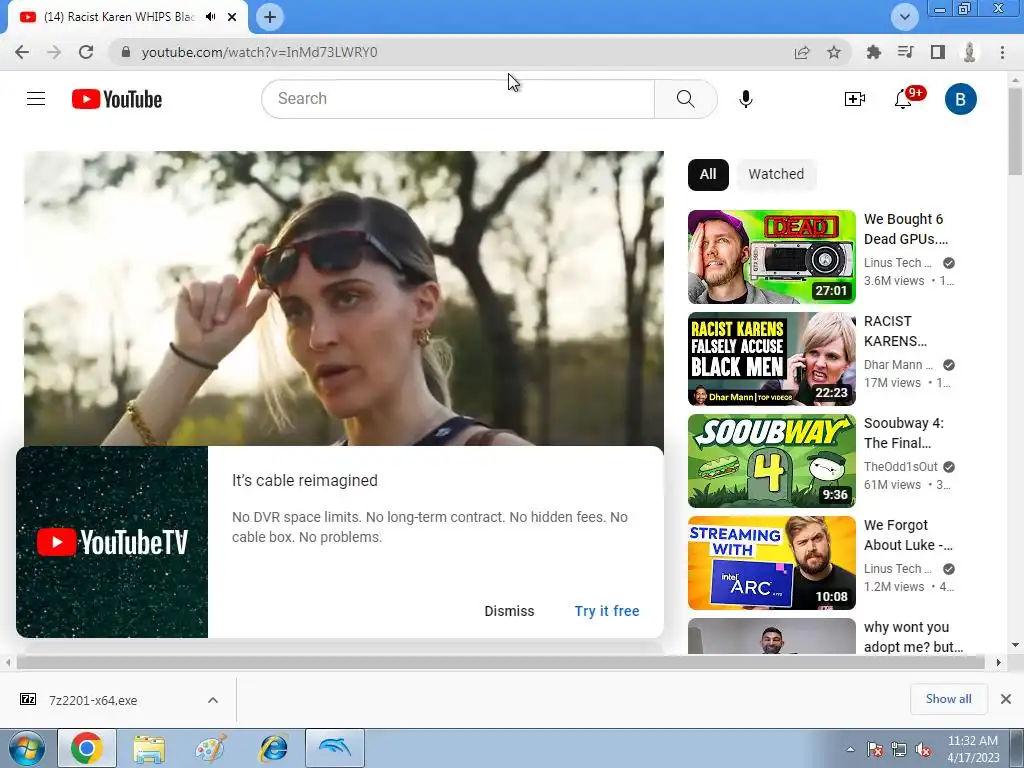Click vertical scrollbar down arrow
Image resolution: width=1024 pixels, height=768 pixels.
coord(1015,645)
